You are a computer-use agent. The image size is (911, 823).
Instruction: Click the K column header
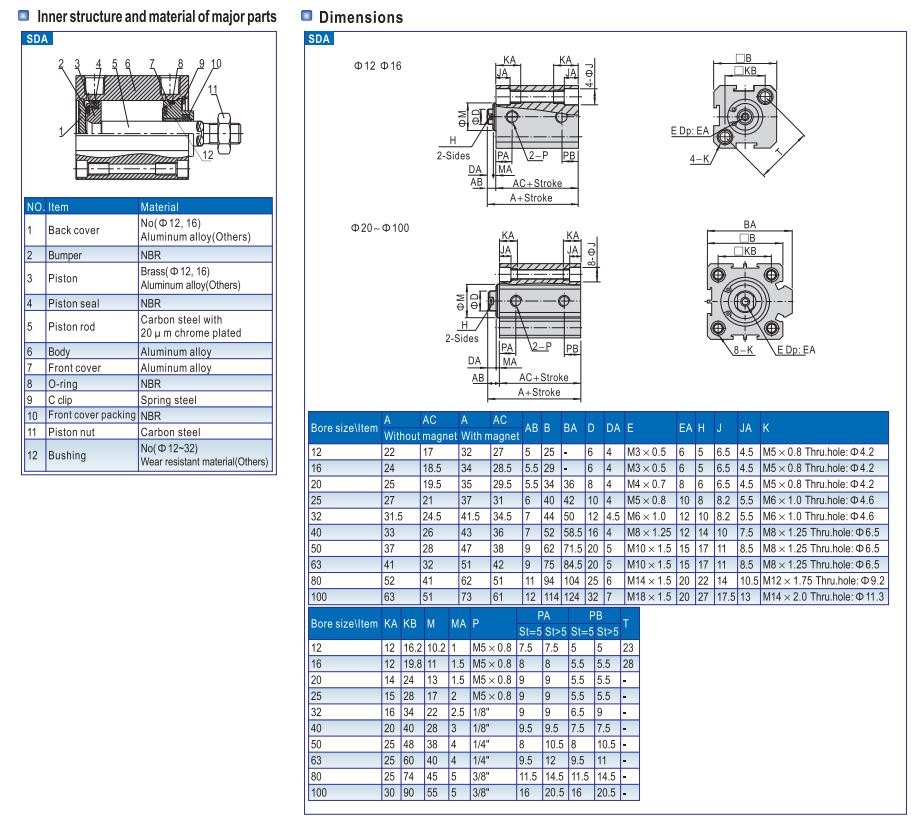click(x=824, y=428)
